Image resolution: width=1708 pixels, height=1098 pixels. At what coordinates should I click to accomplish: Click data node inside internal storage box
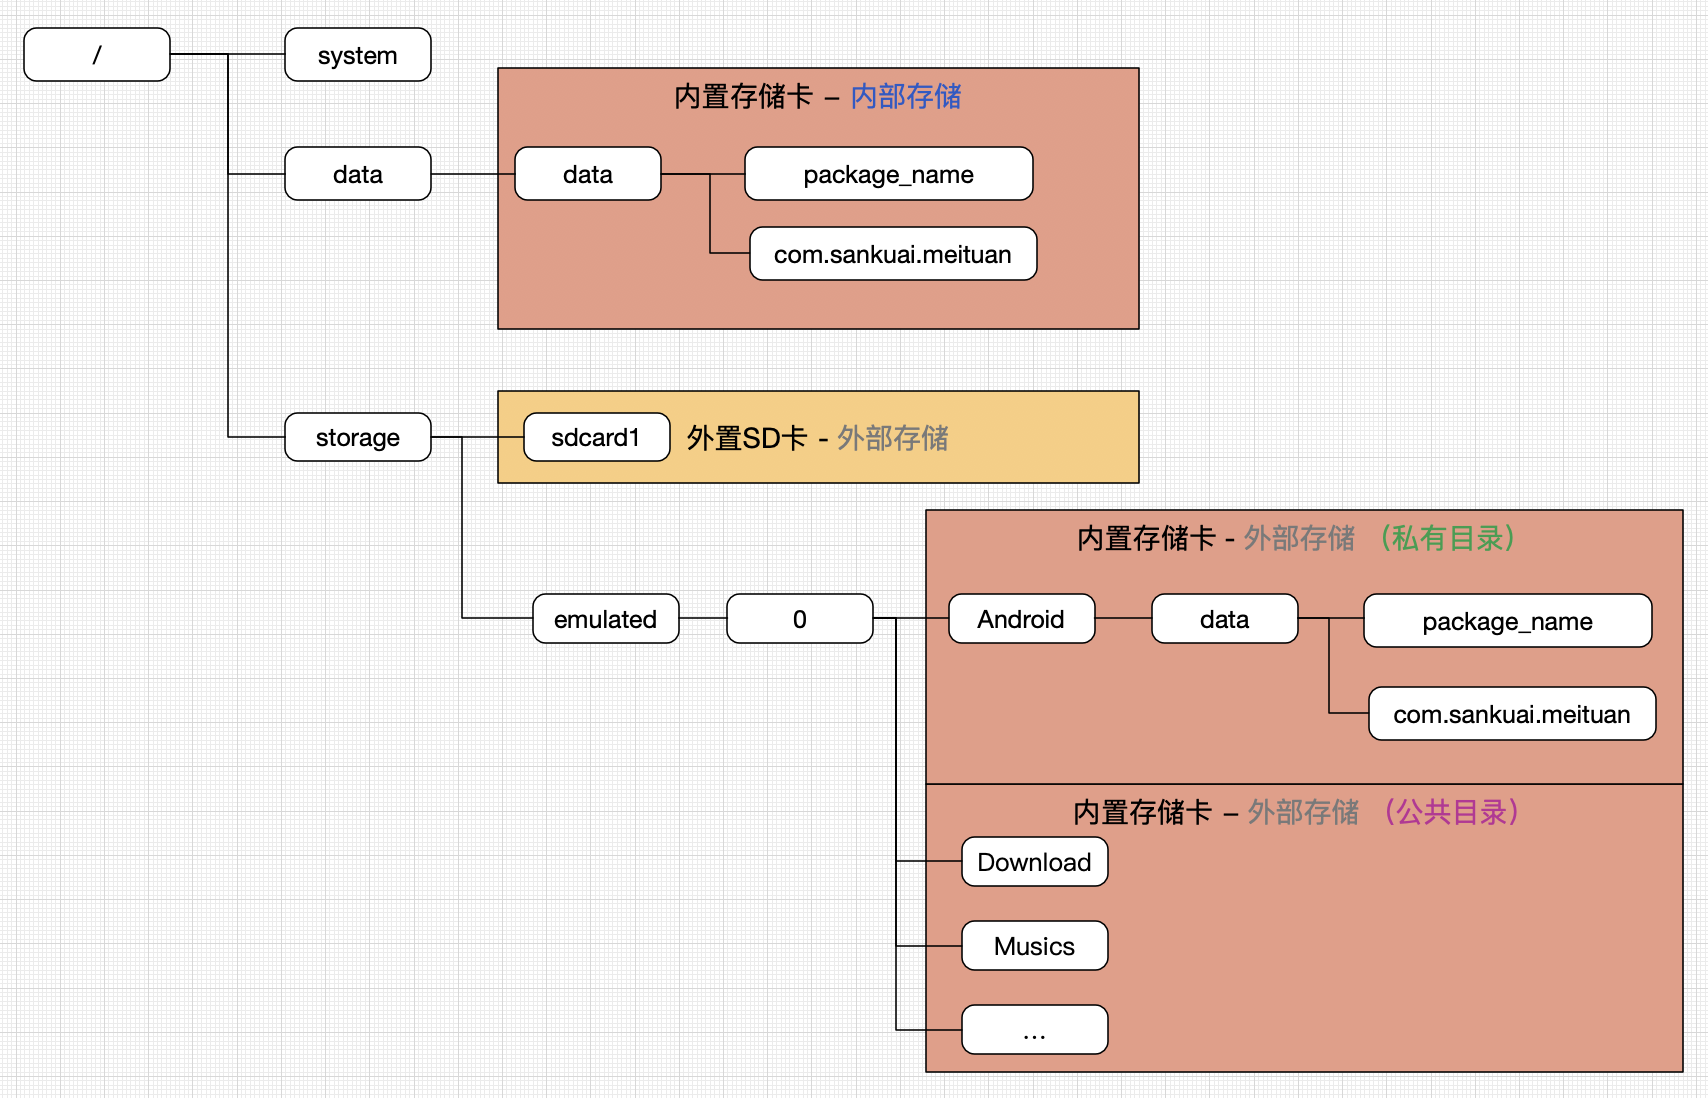(588, 174)
